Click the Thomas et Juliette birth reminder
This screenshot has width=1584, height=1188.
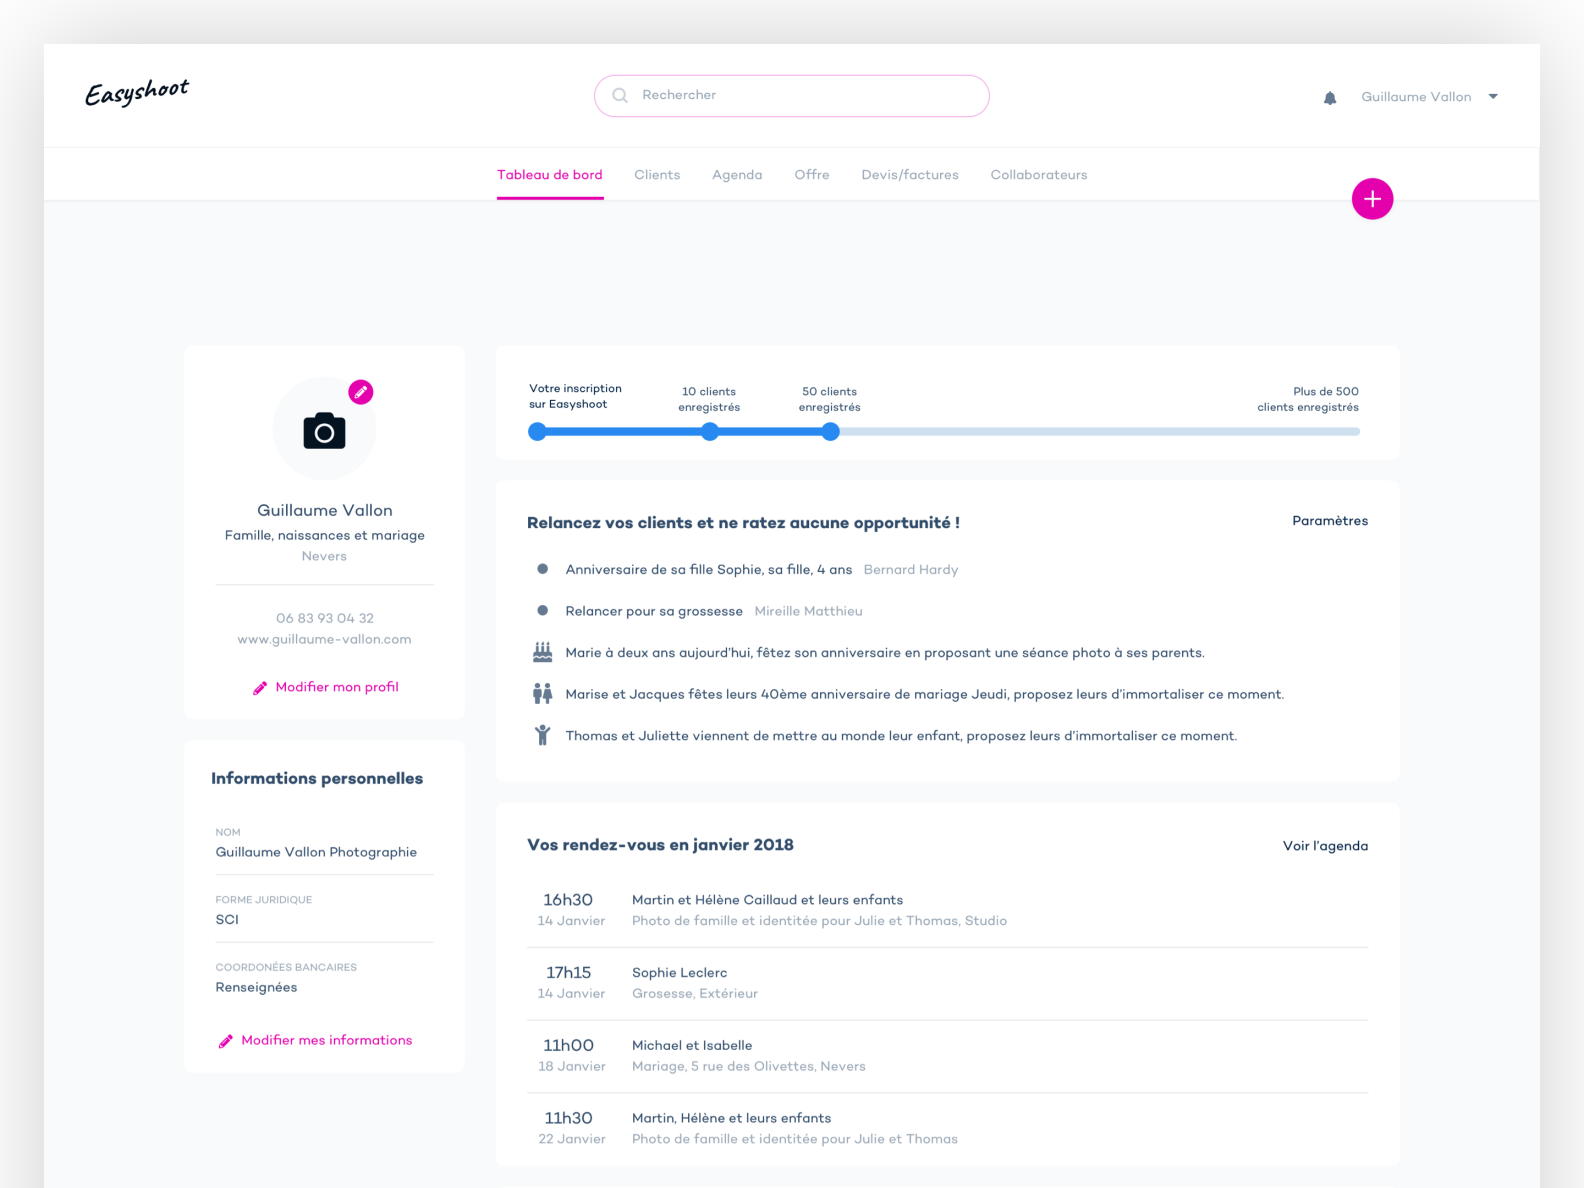(x=901, y=736)
